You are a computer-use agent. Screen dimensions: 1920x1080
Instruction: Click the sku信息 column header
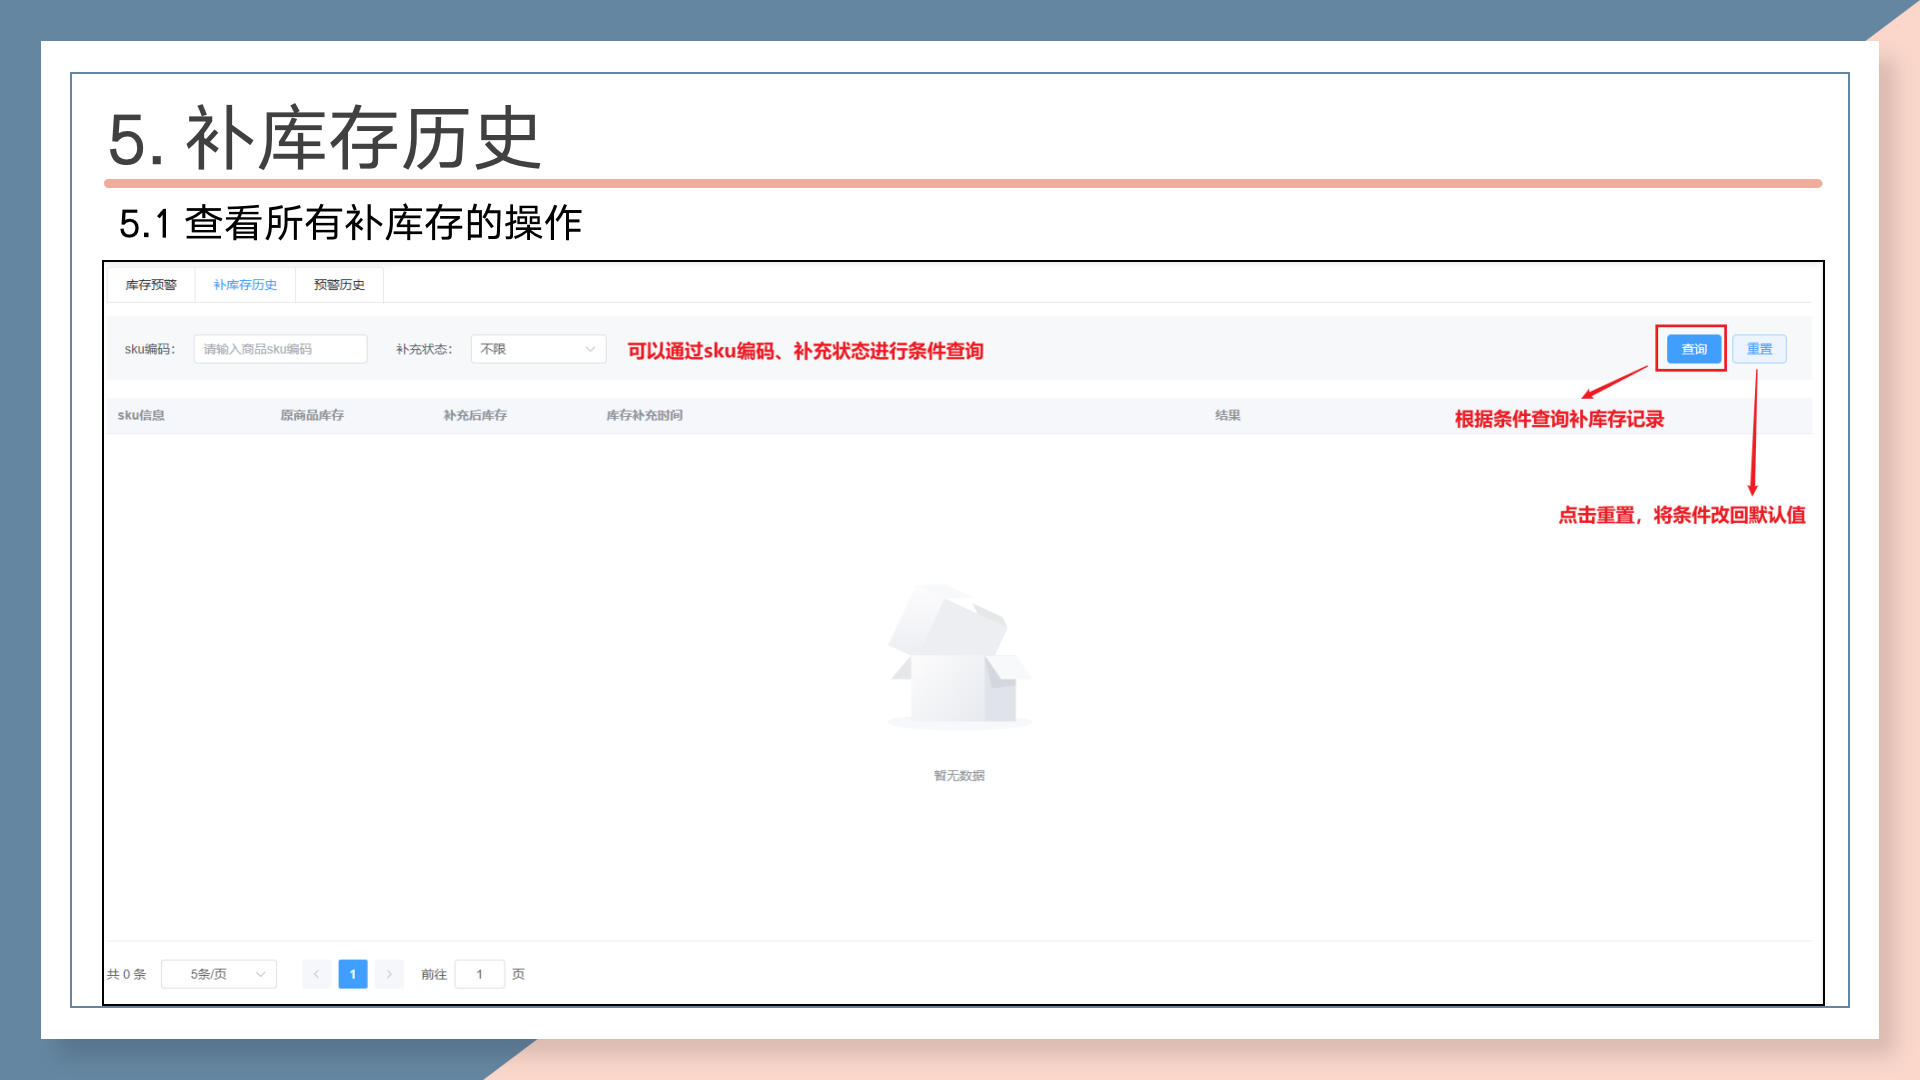point(141,415)
